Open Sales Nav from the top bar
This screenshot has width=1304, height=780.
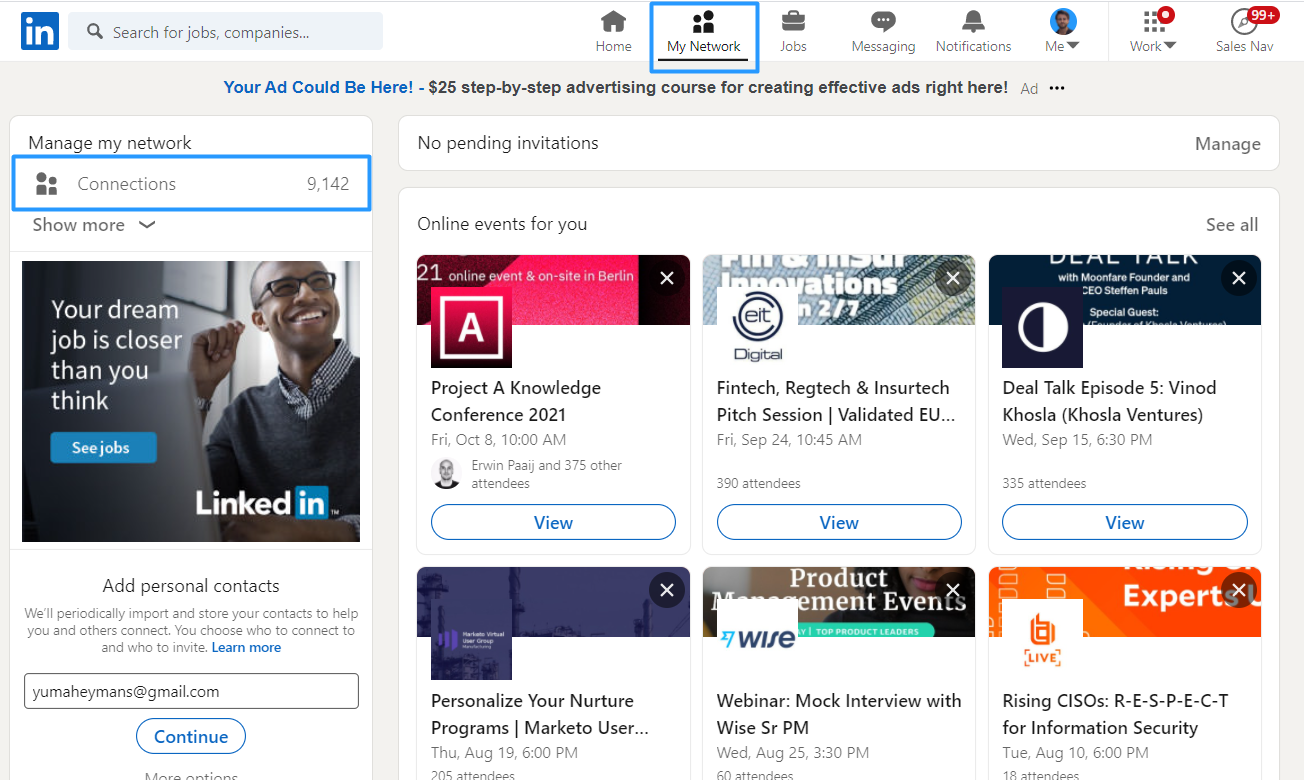coord(1245,31)
